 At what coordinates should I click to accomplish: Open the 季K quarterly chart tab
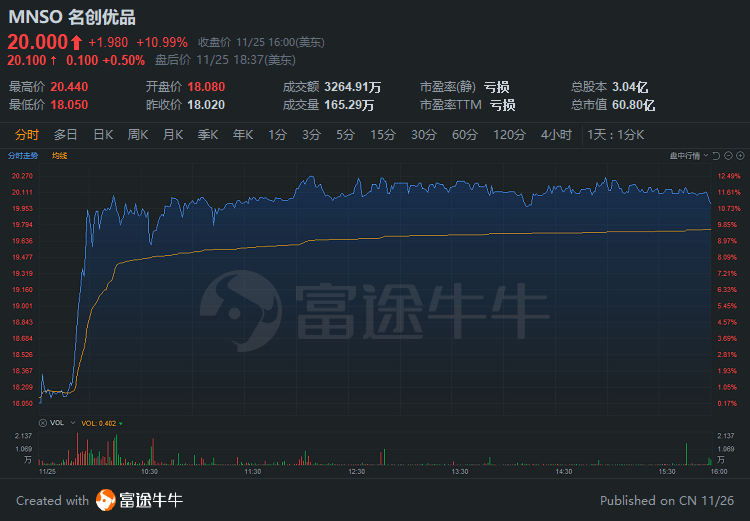(x=208, y=135)
